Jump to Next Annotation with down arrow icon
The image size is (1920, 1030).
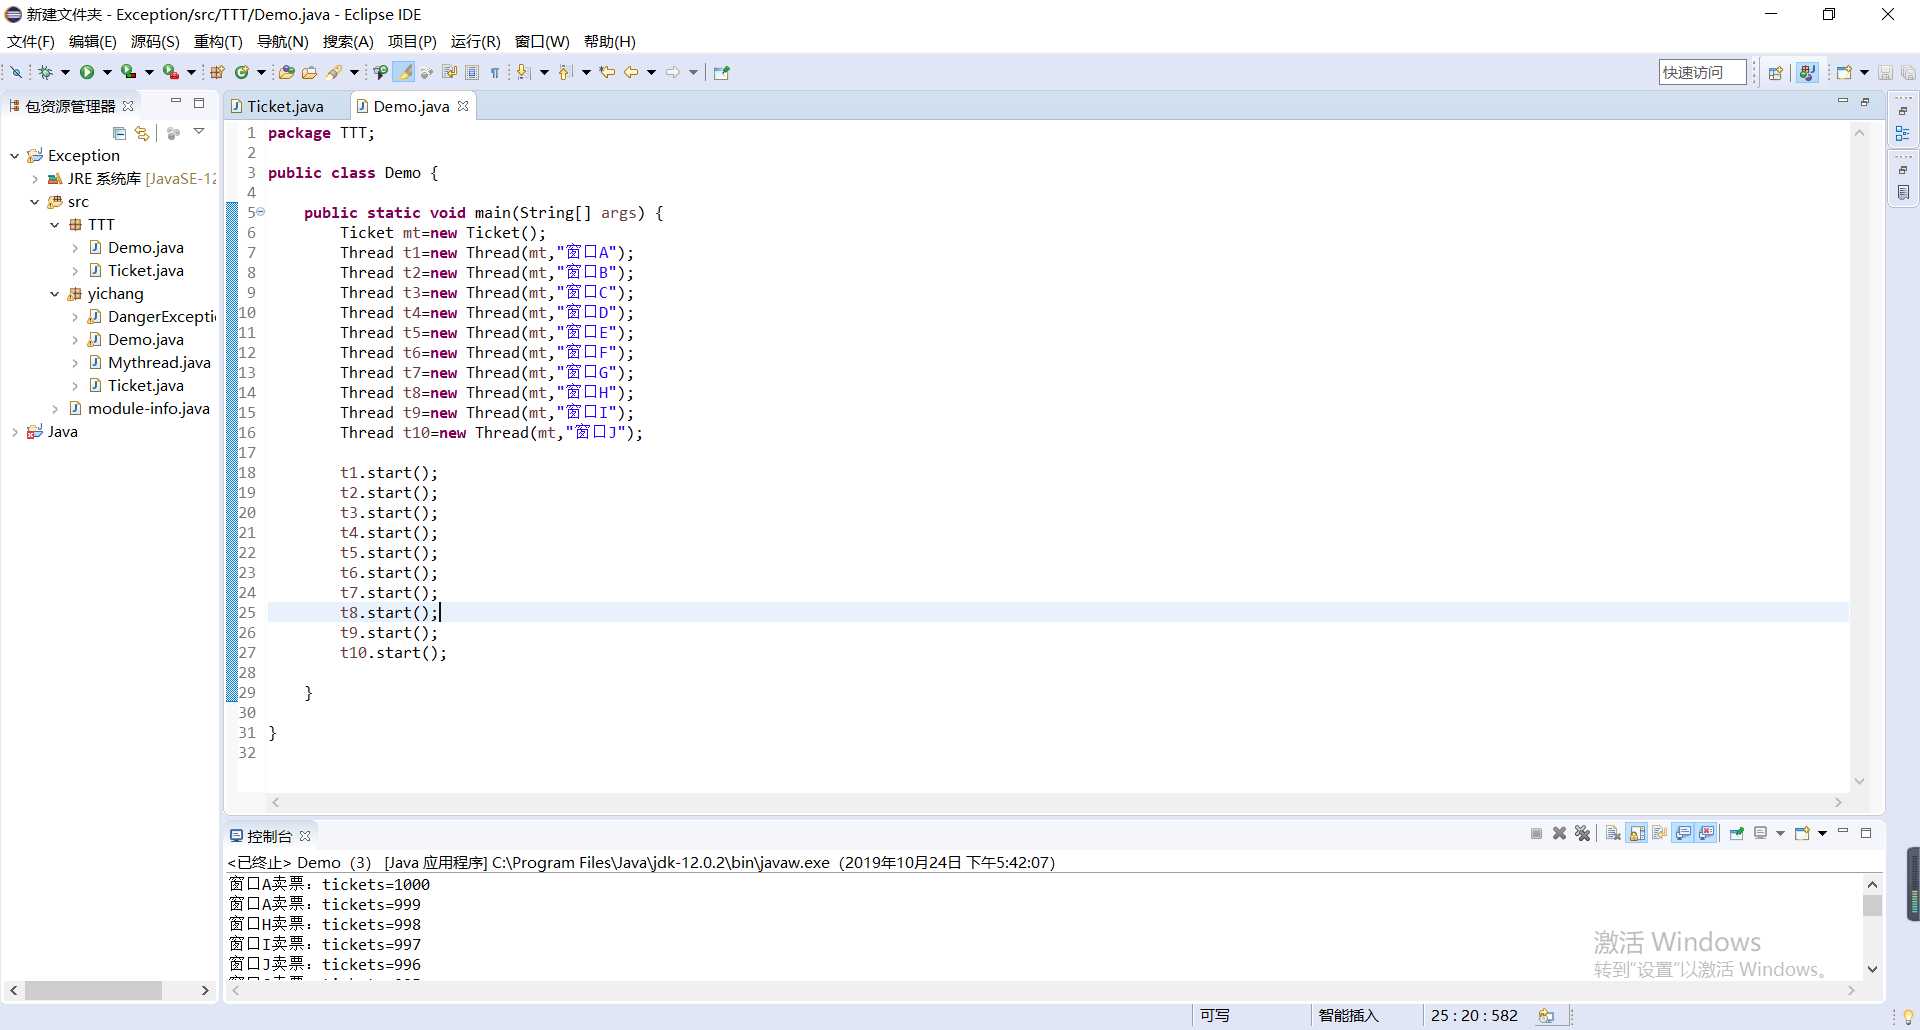523,72
